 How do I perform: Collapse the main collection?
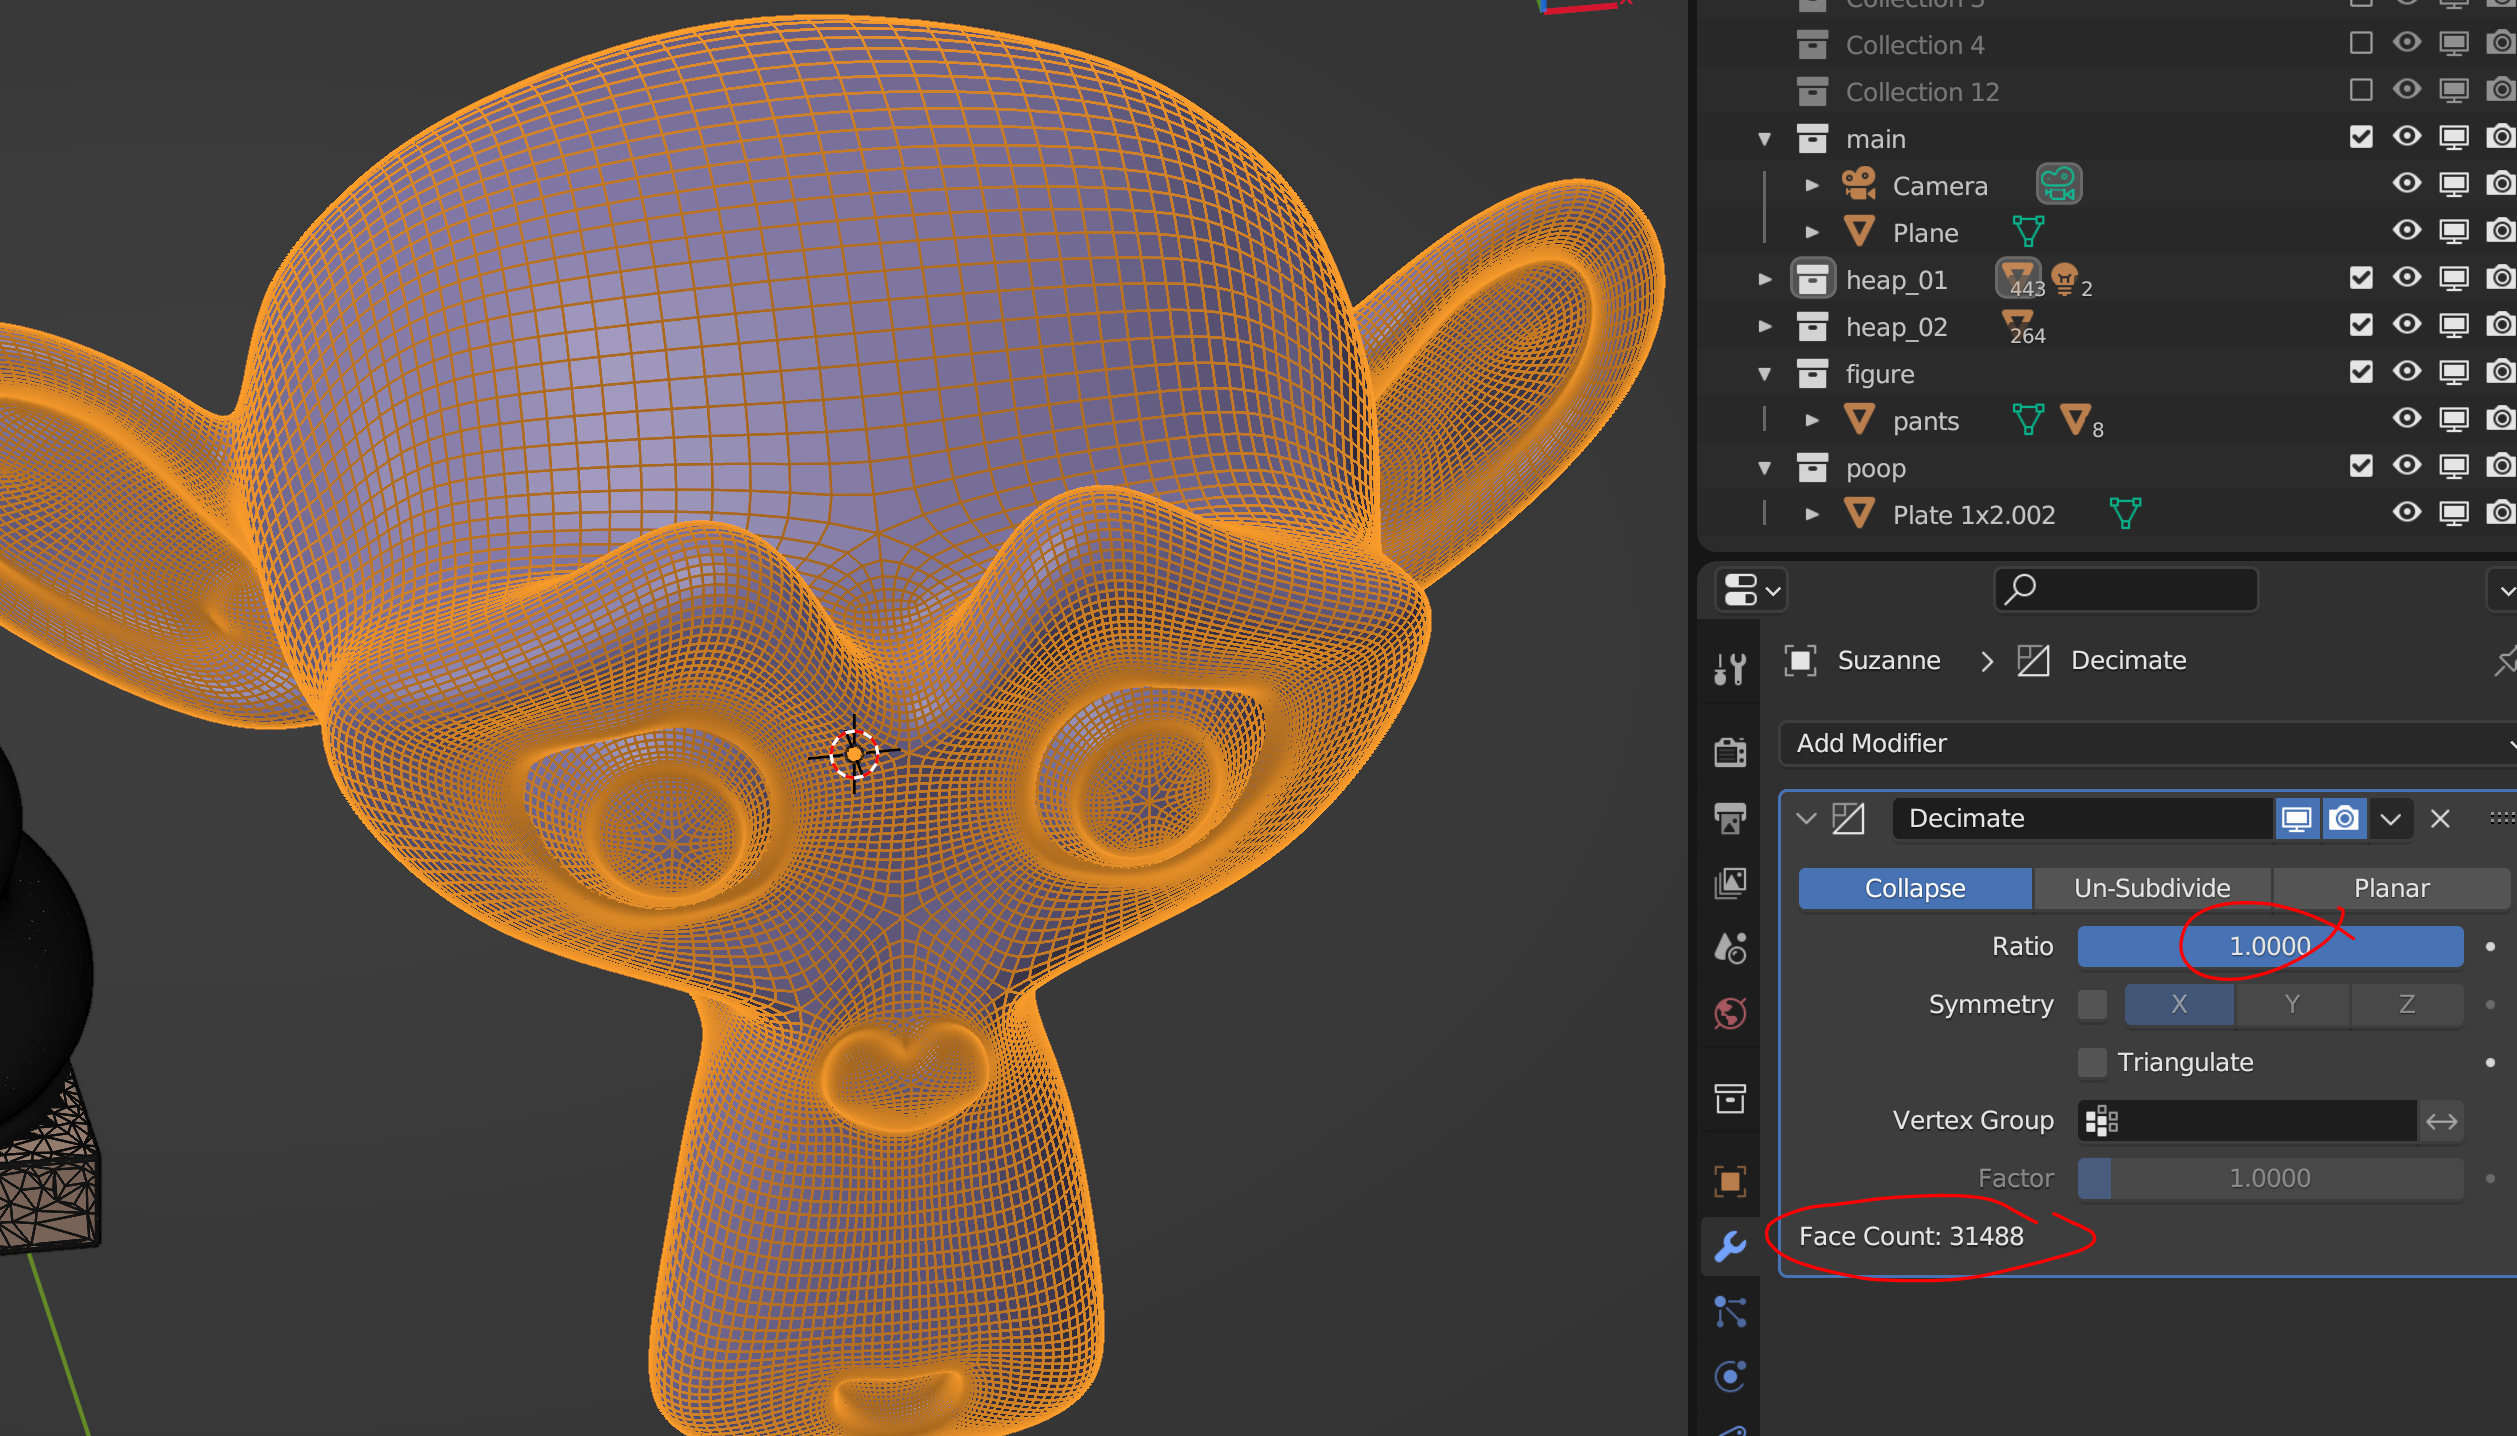[1765, 139]
